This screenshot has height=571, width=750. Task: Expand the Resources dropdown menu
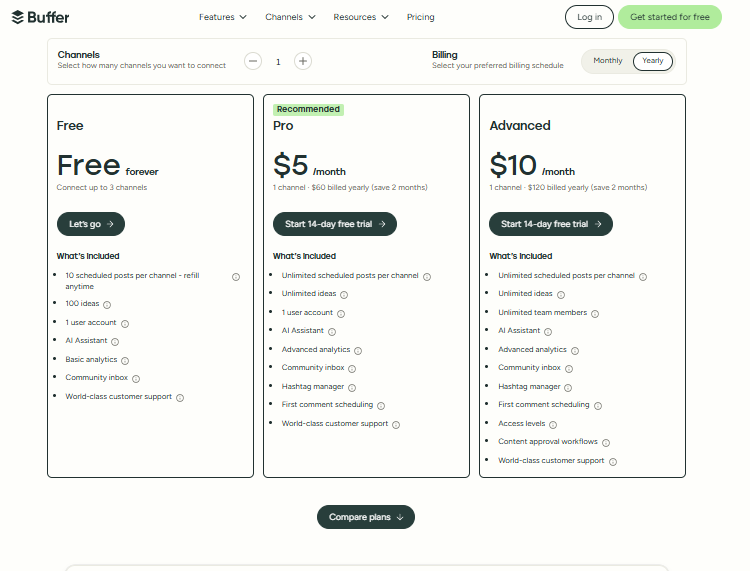pyautogui.click(x=361, y=17)
